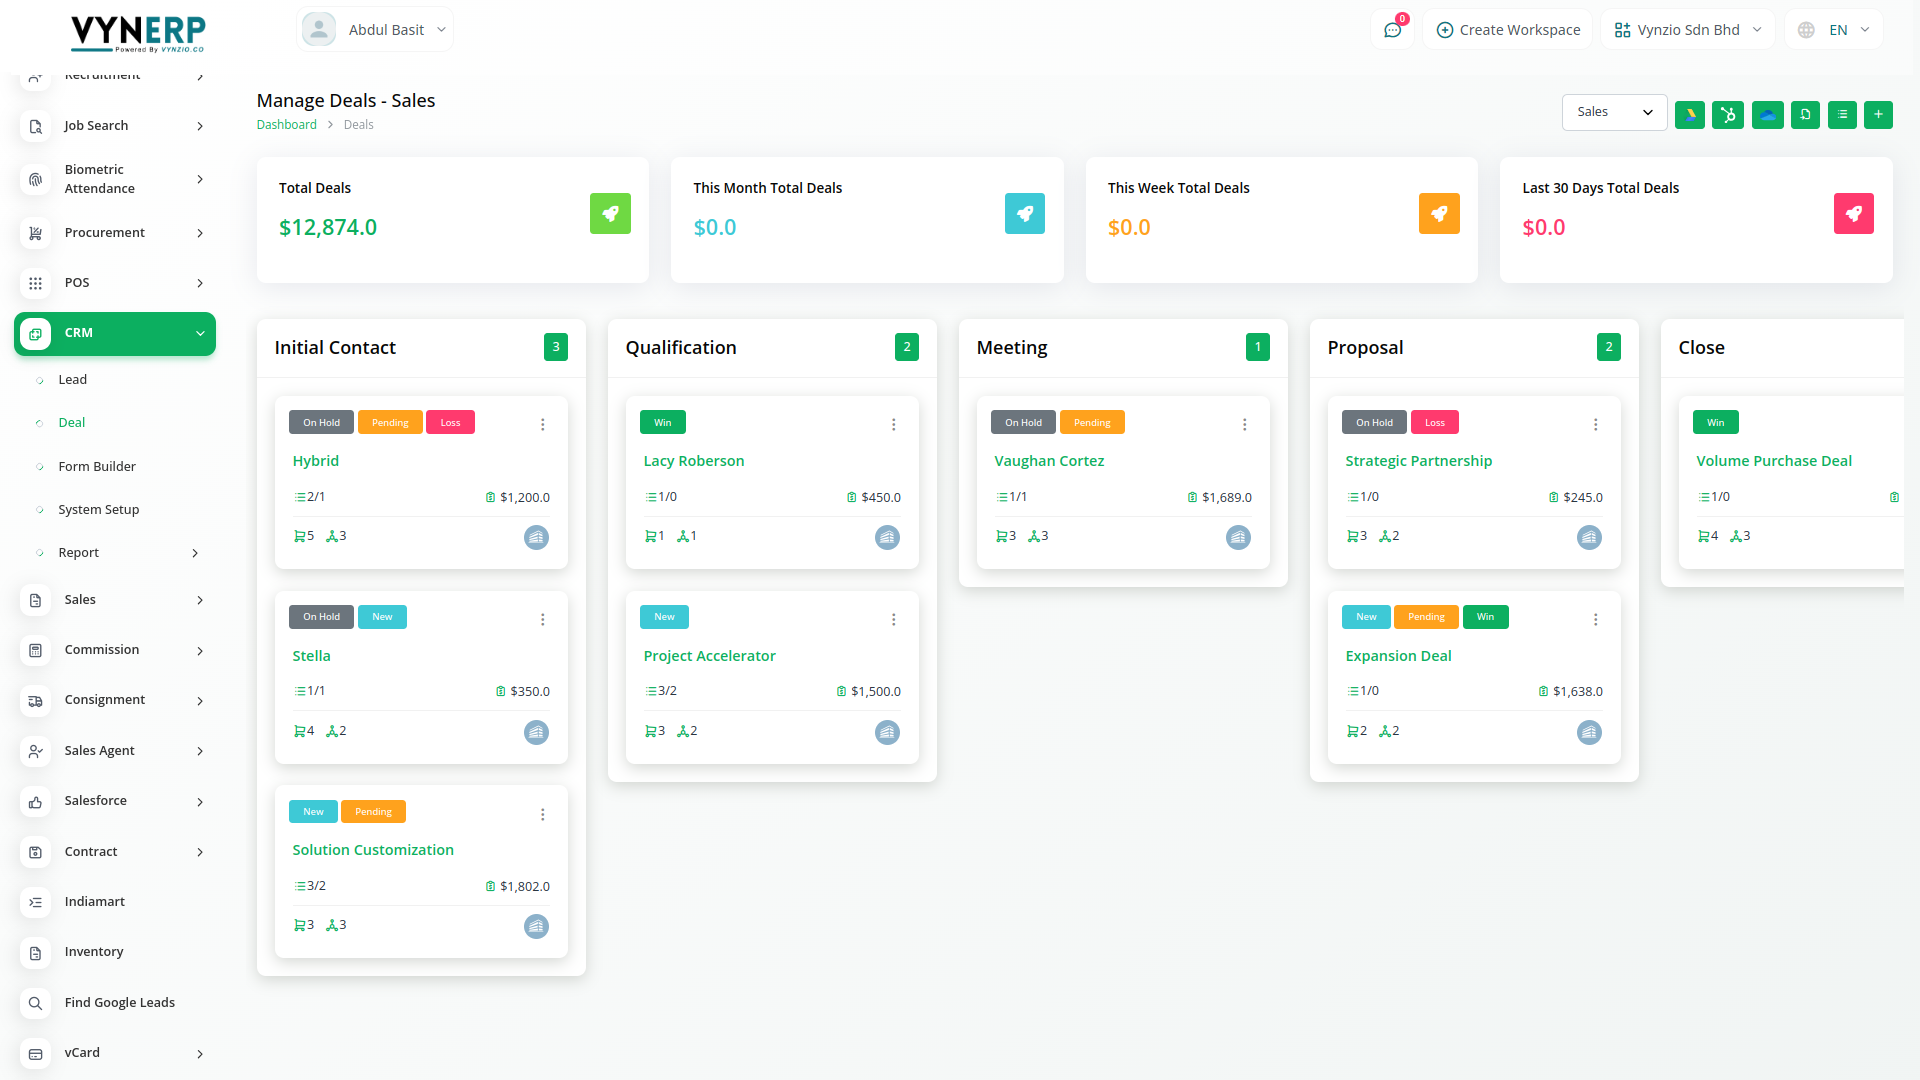Click the plus icon to add deal
Viewport: 1920px width, 1080px height.
click(1878, 115)
